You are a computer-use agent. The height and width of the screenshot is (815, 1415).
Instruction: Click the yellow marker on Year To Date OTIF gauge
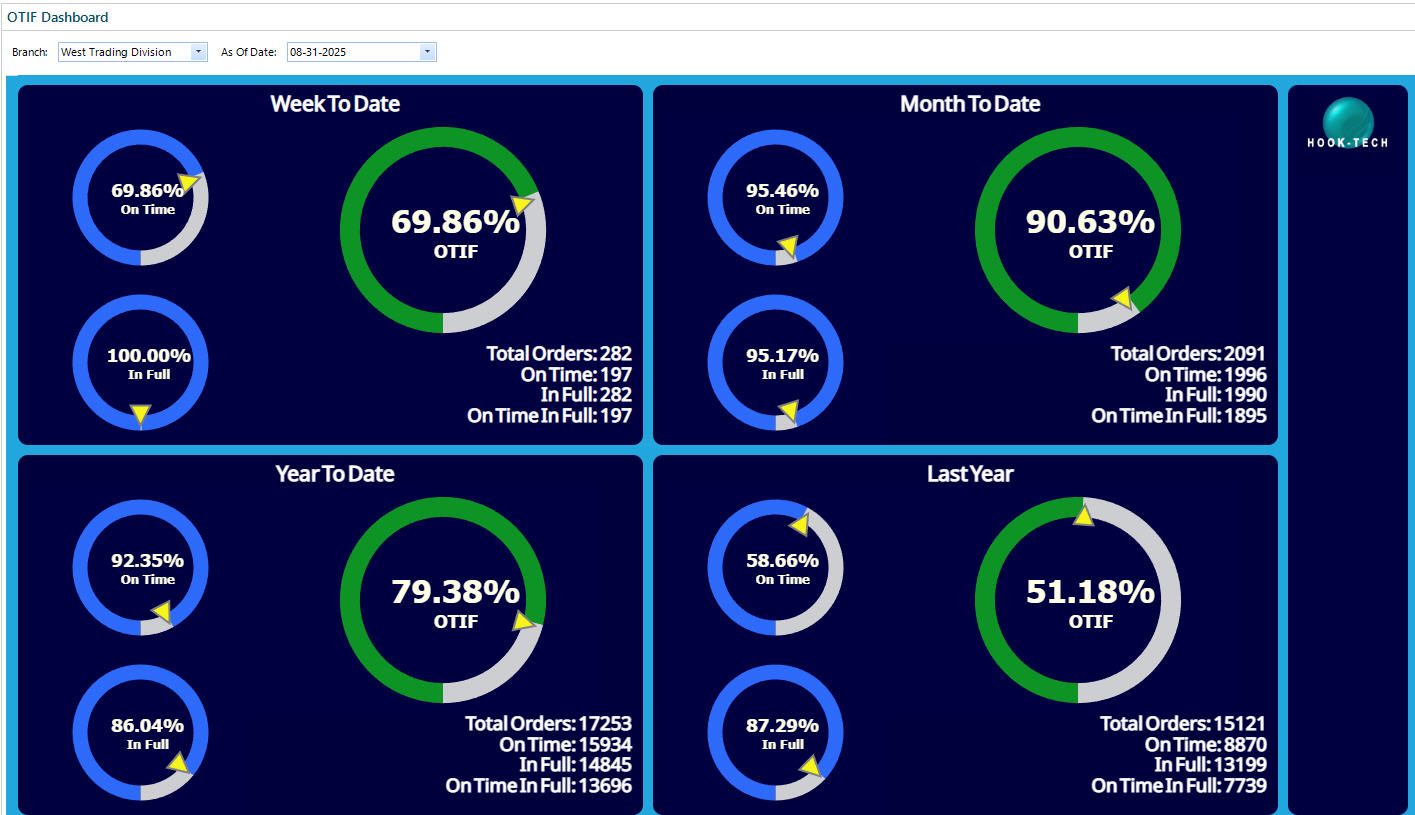click(524, 622)
